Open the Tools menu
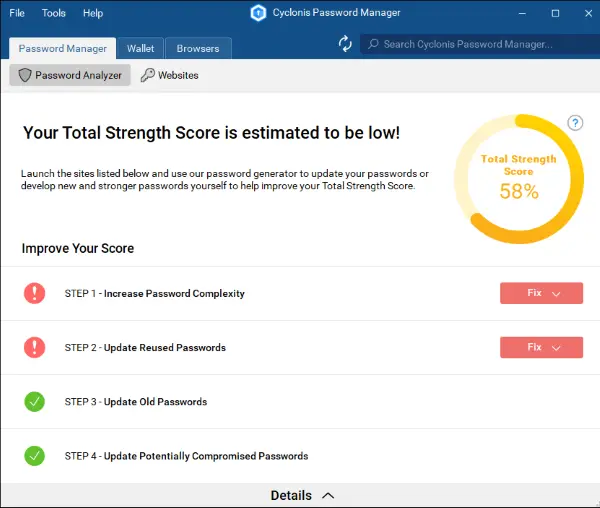The image size is (600, 508). coord(54,13)
